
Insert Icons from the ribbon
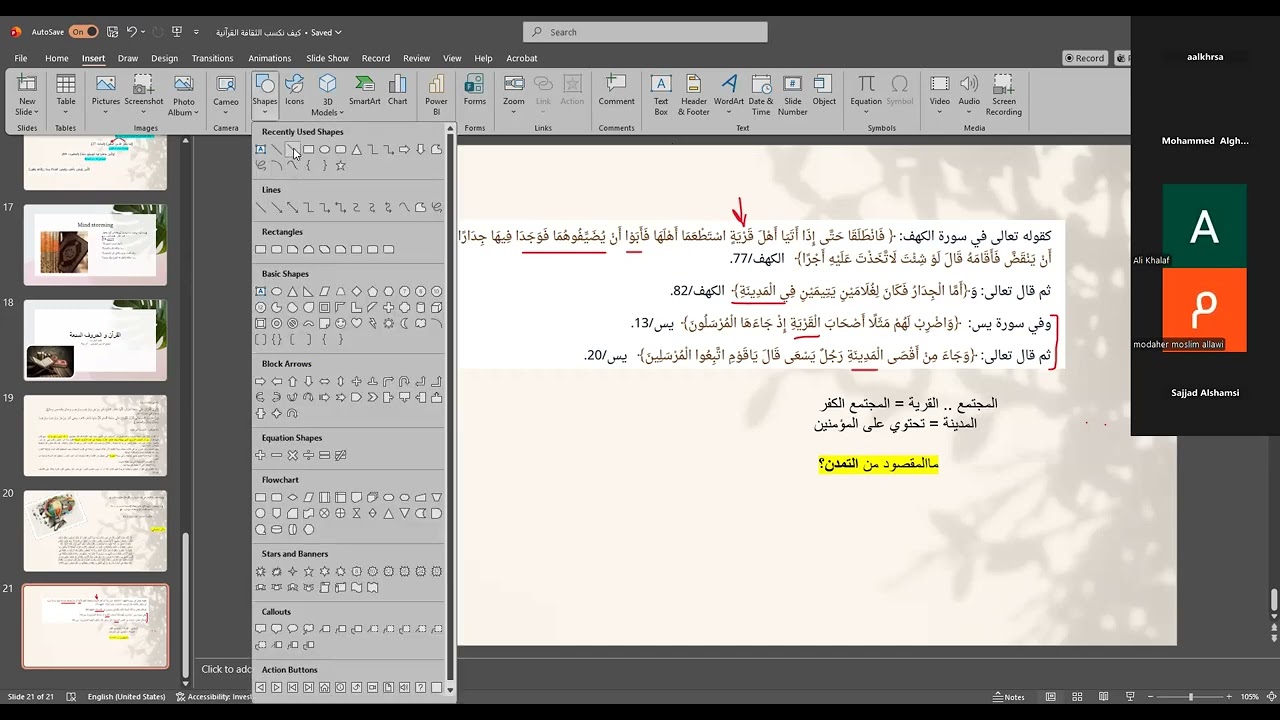click(x=294, y=90)
